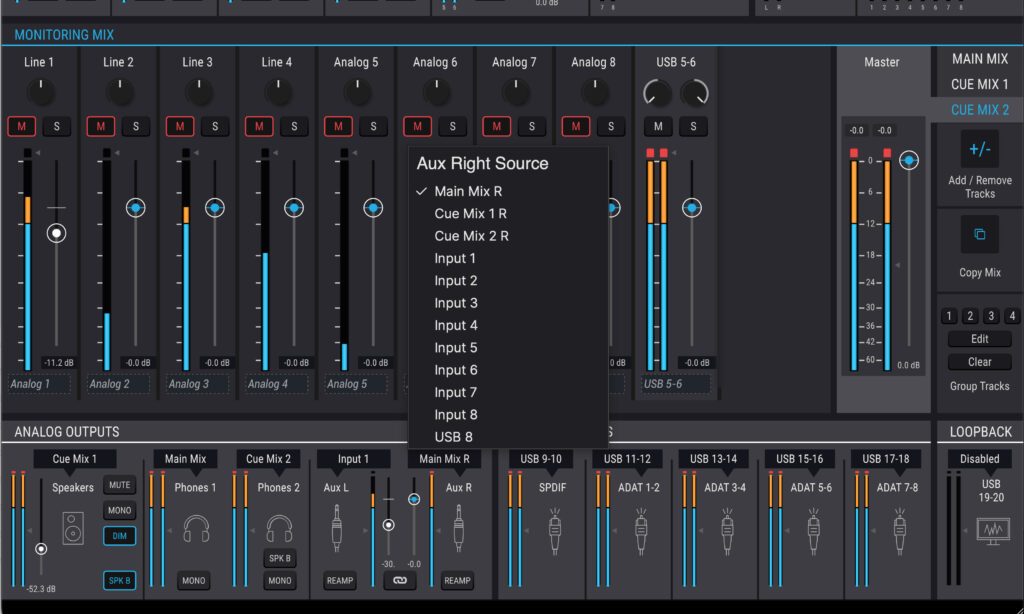Click the Analog 1 channel name field
This screenshot has width=1024, height=614.
pos(39,384)
